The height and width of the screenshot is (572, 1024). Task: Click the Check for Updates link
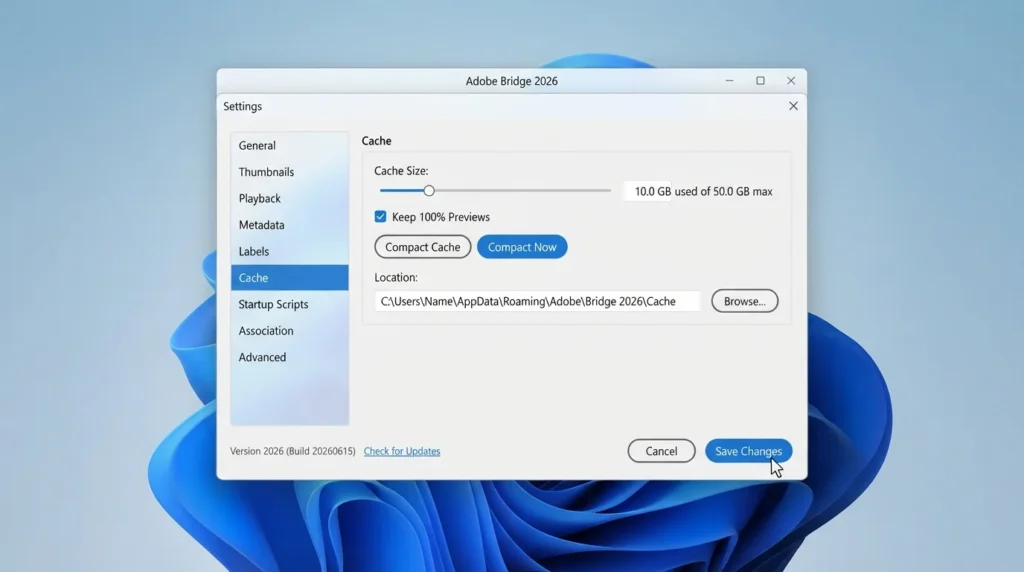click(x=402, y=451)
